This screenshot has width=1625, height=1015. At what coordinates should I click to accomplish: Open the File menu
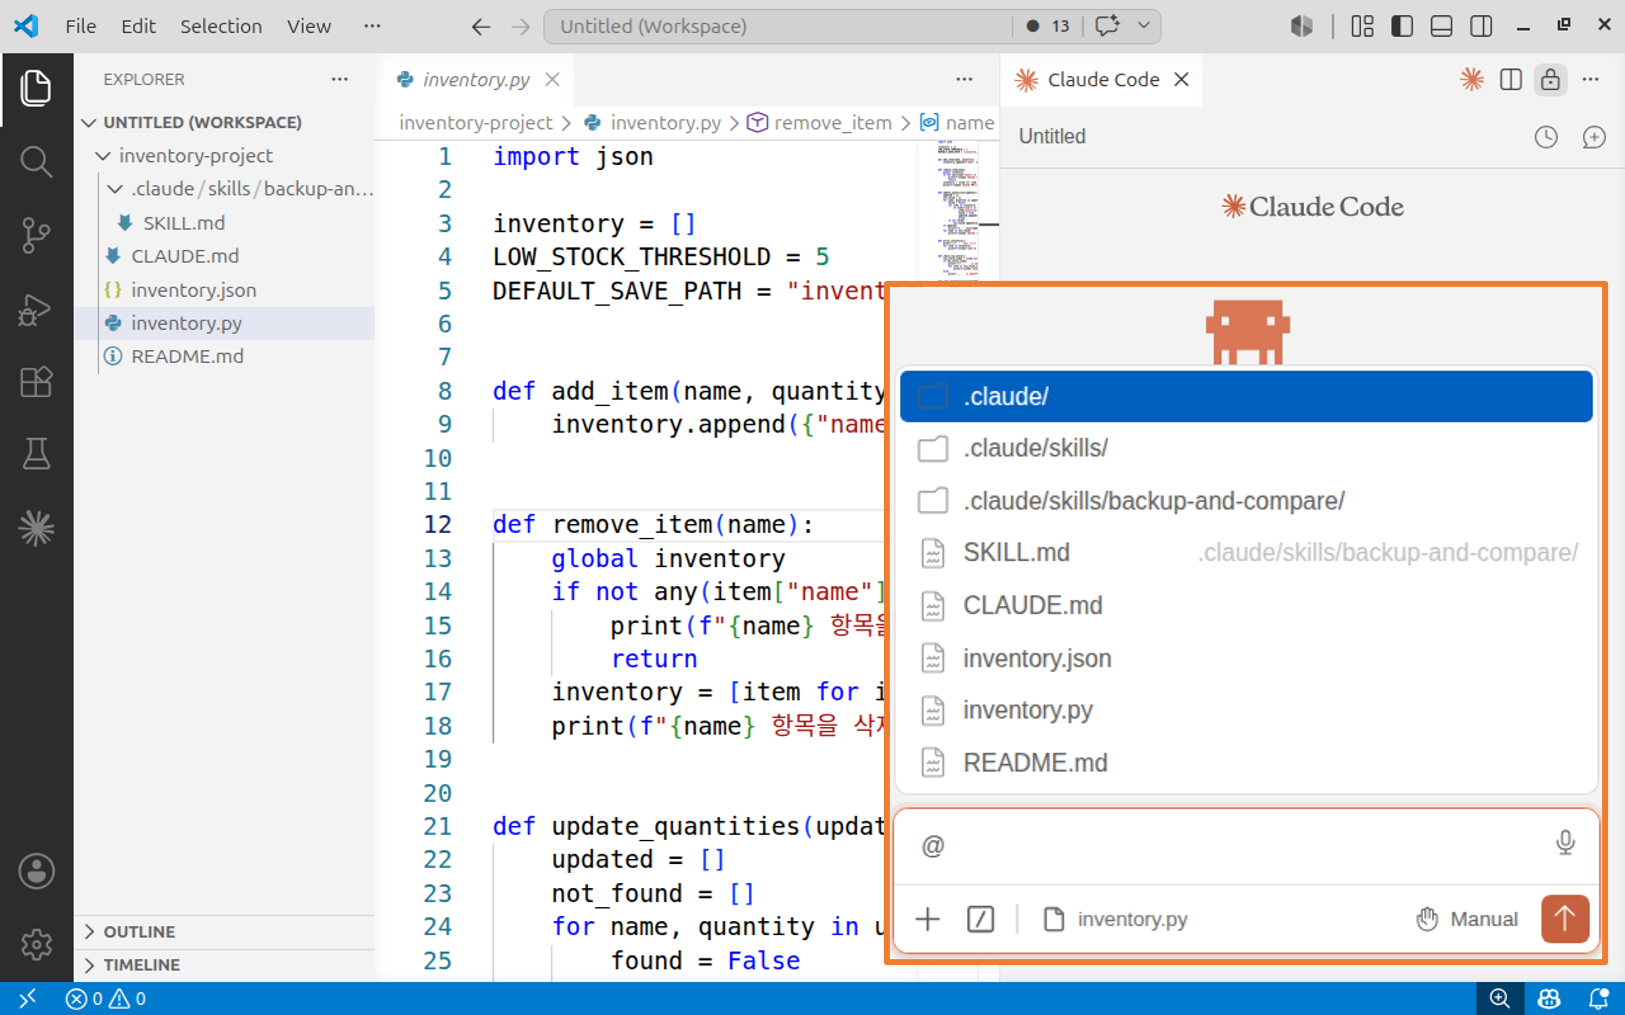[x=80, y=26]
